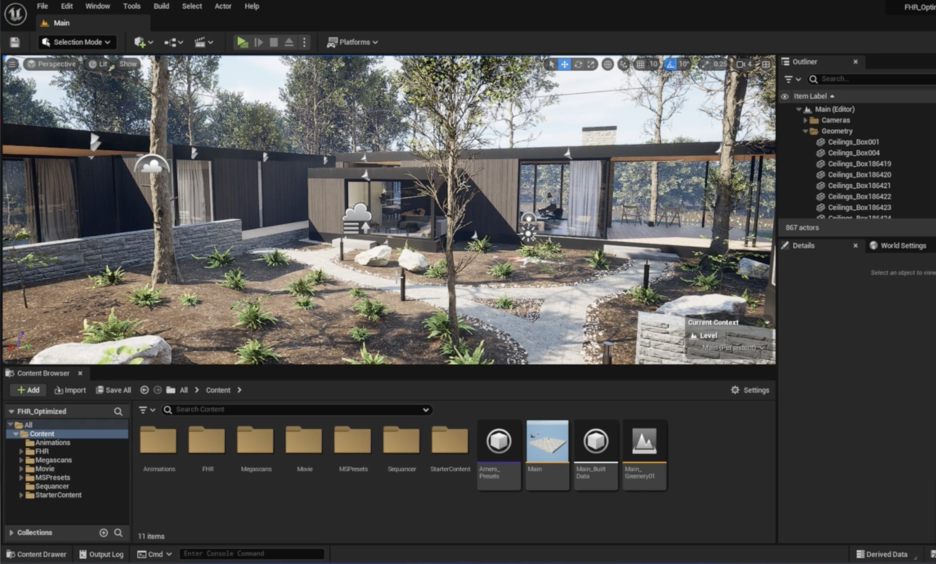Select the Main level asset thumbnail
Viewport: 936px width, 564px height.
coord(547,442)
